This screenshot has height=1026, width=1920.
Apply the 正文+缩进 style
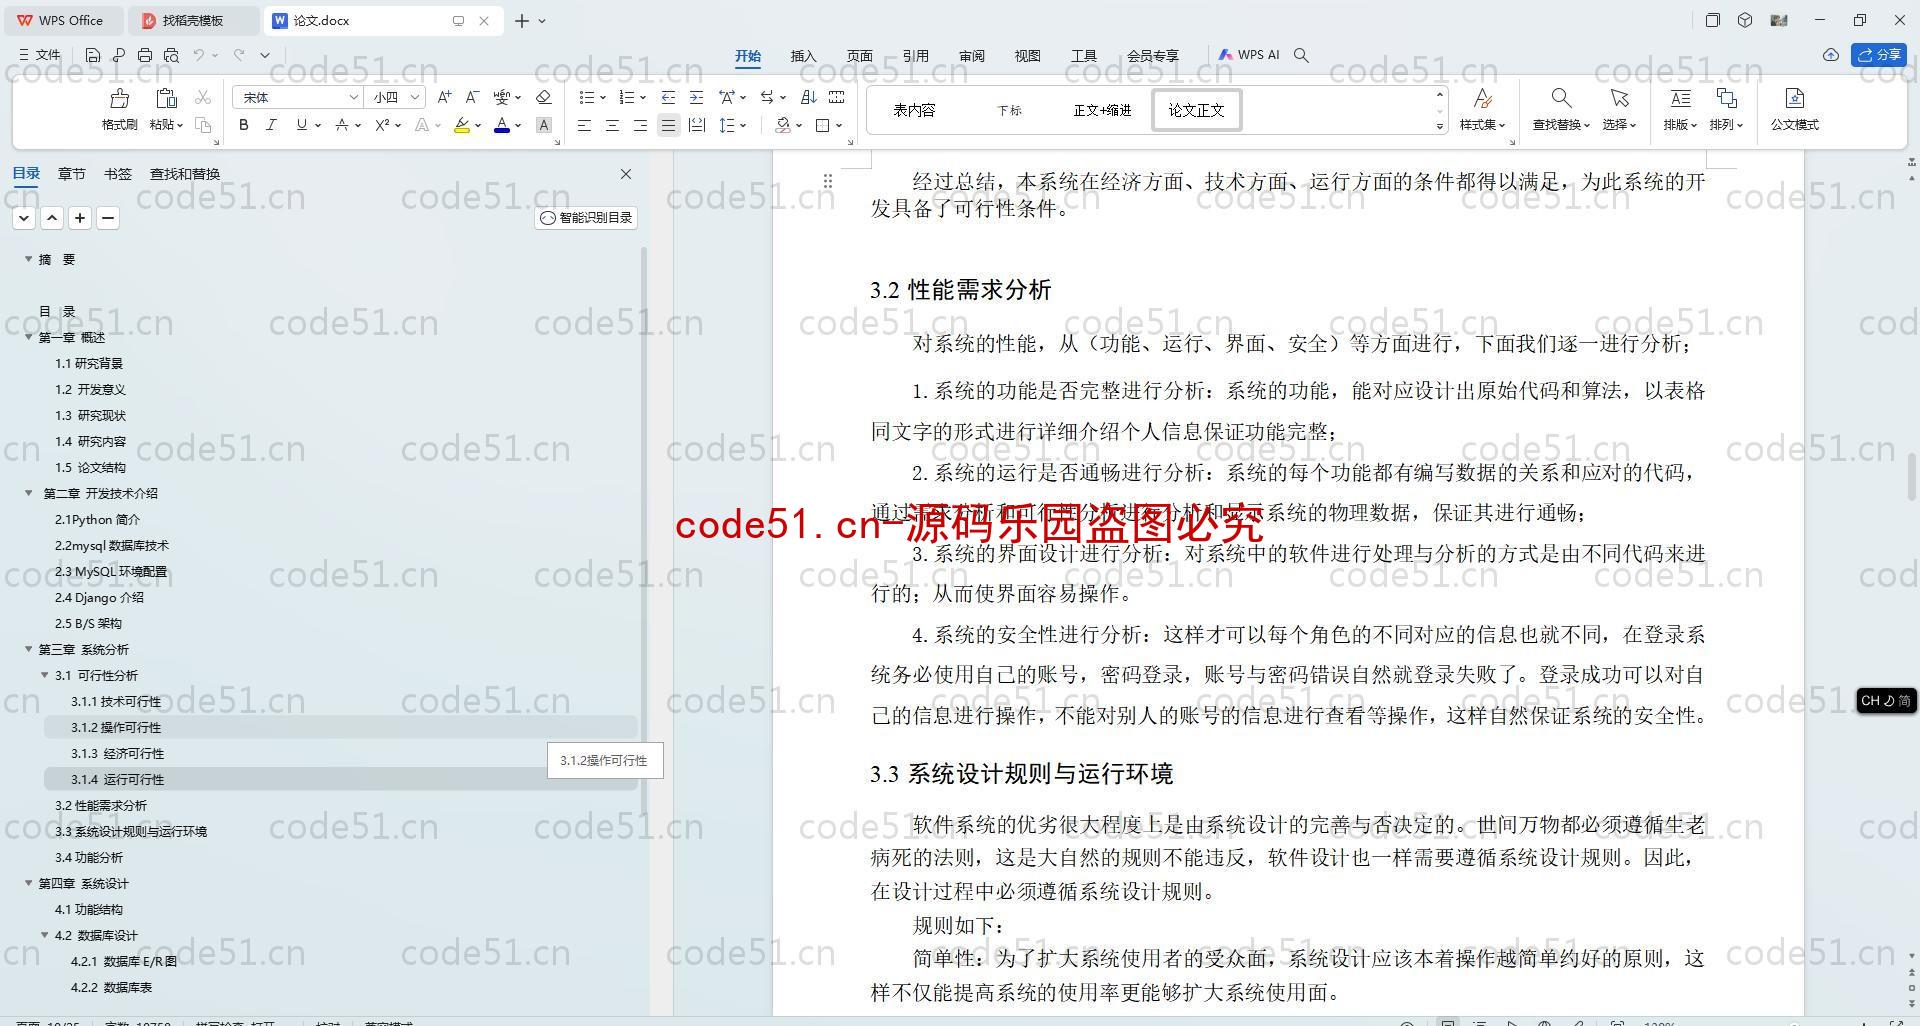1102,110
